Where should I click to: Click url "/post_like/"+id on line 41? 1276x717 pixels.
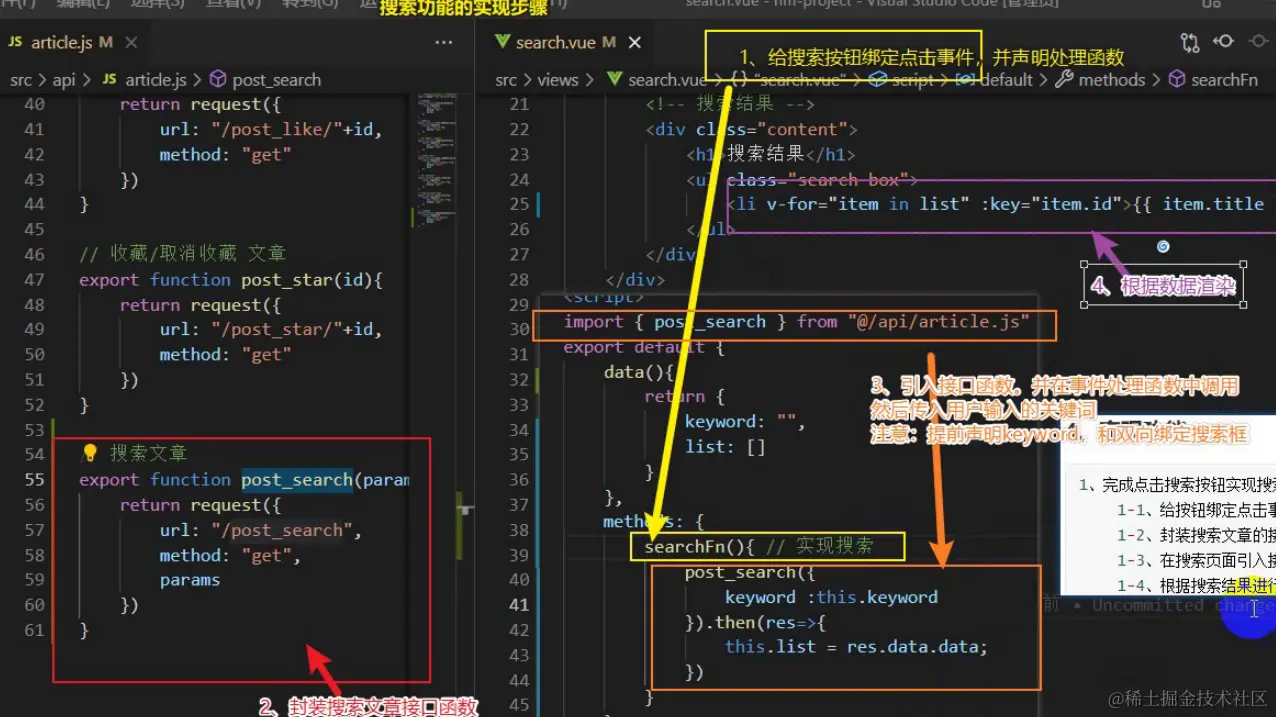click(x=271, y=129)
